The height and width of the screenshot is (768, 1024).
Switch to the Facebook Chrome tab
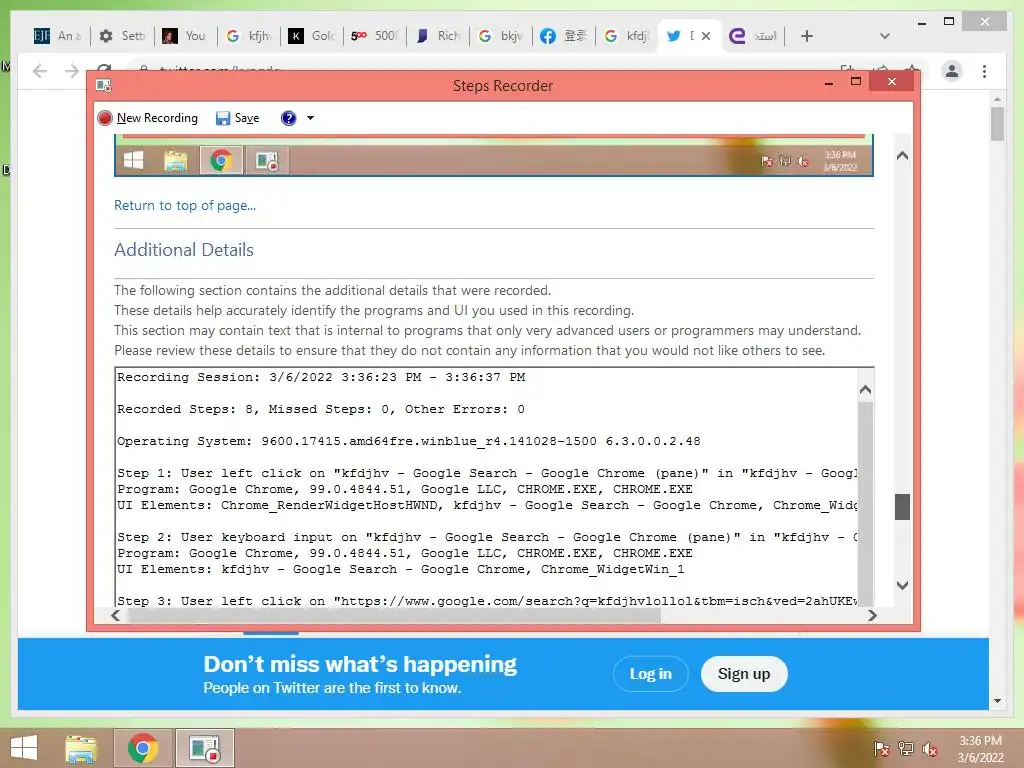564,36
